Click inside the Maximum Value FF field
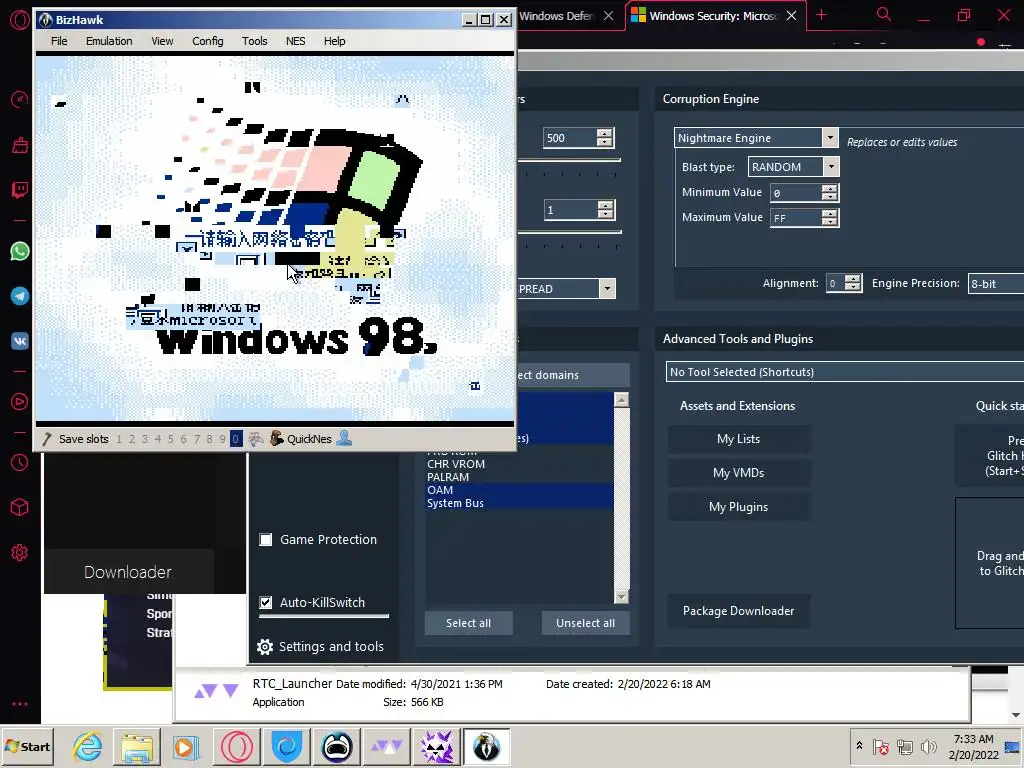This screenshot has height=768, width=1024. click(x=795, y=218)
